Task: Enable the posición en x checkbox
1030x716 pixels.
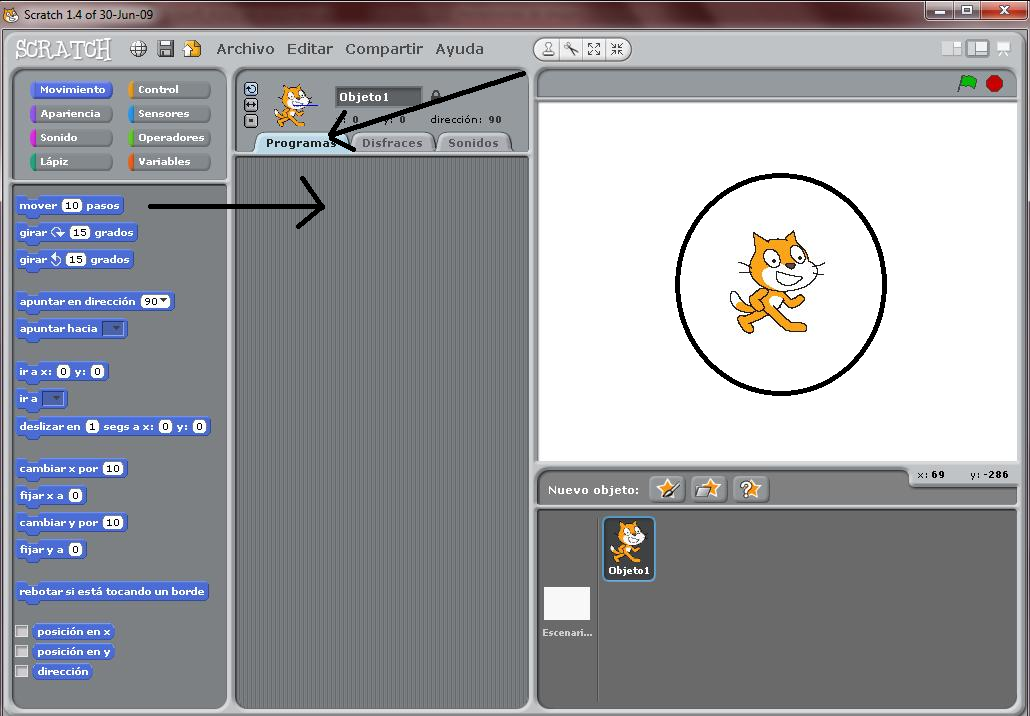Action: coord(22,631)
